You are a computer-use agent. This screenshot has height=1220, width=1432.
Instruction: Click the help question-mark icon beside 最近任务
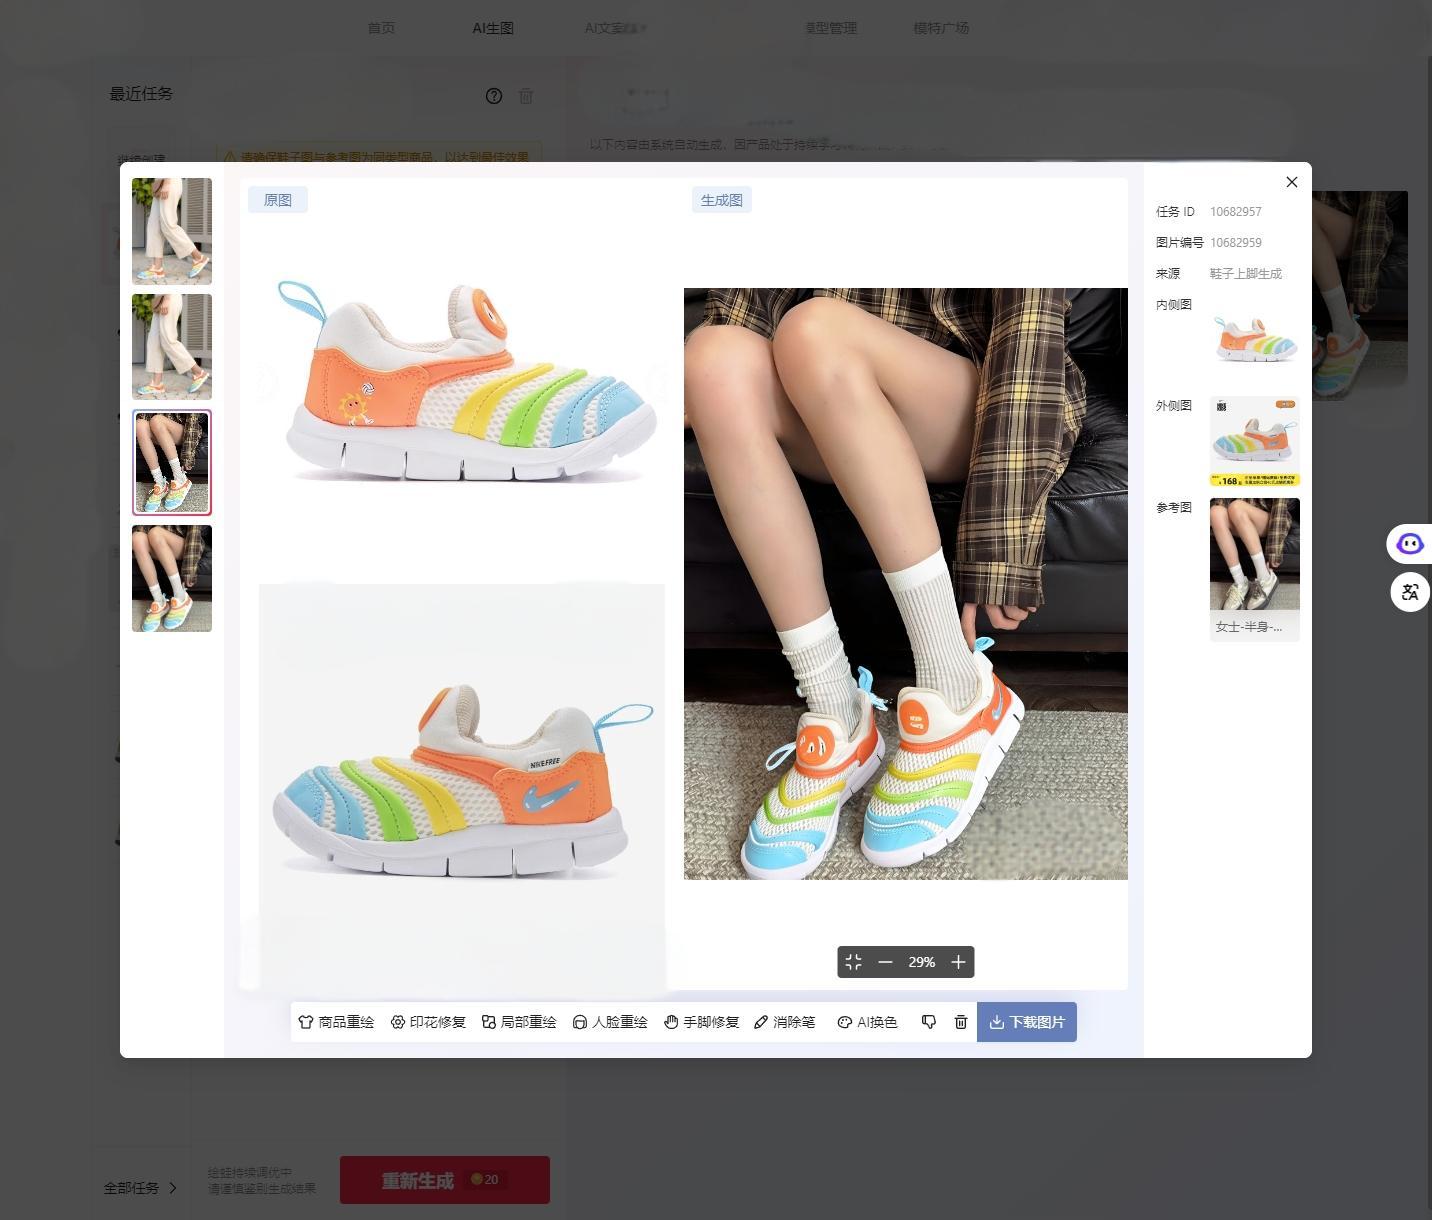(x=494, y=96)
